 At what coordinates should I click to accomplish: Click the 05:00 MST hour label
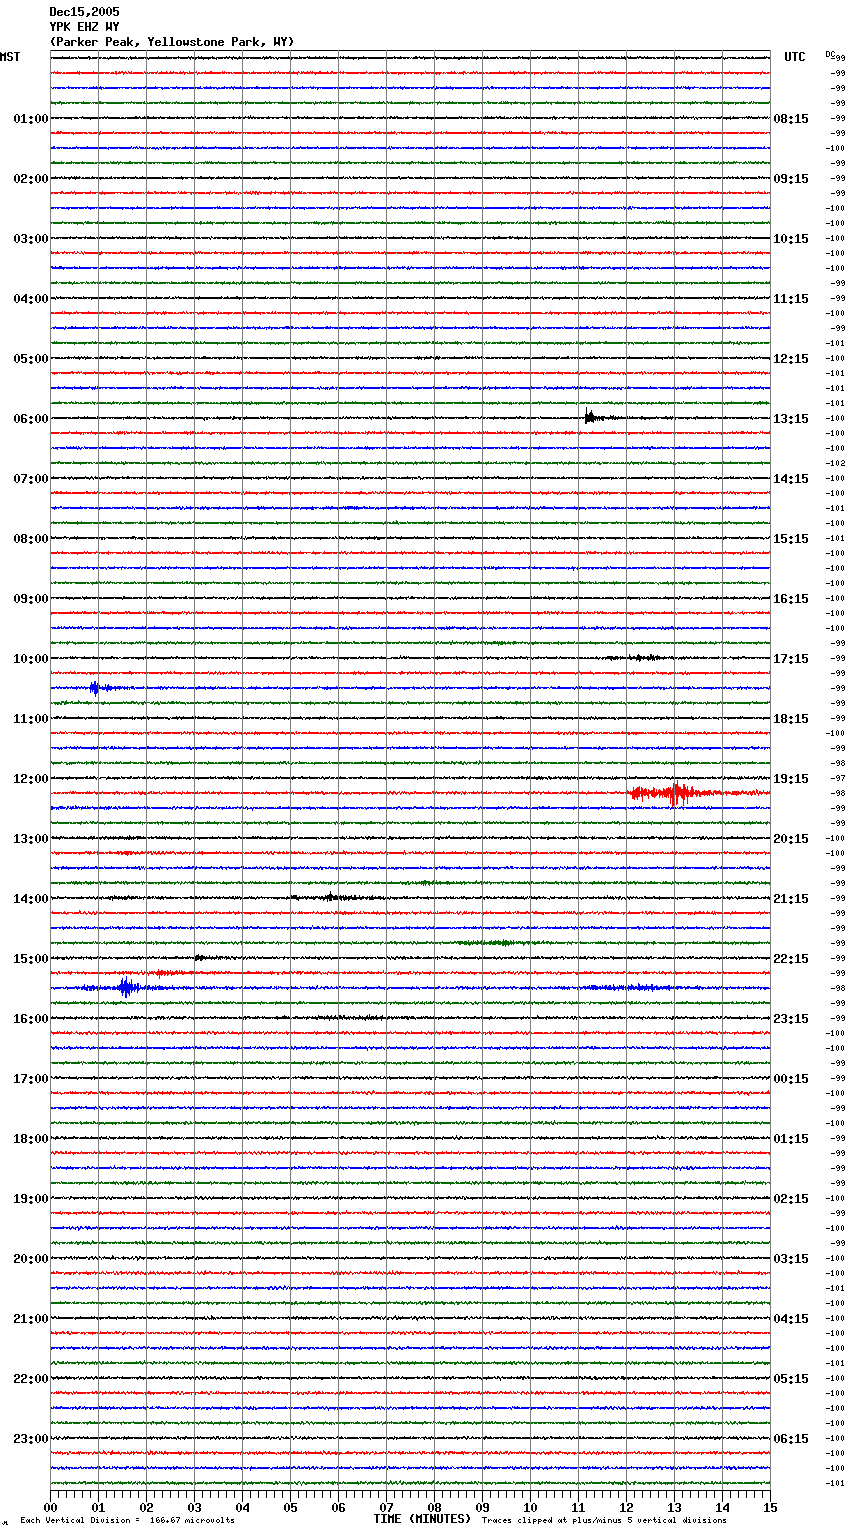(31, 359)
